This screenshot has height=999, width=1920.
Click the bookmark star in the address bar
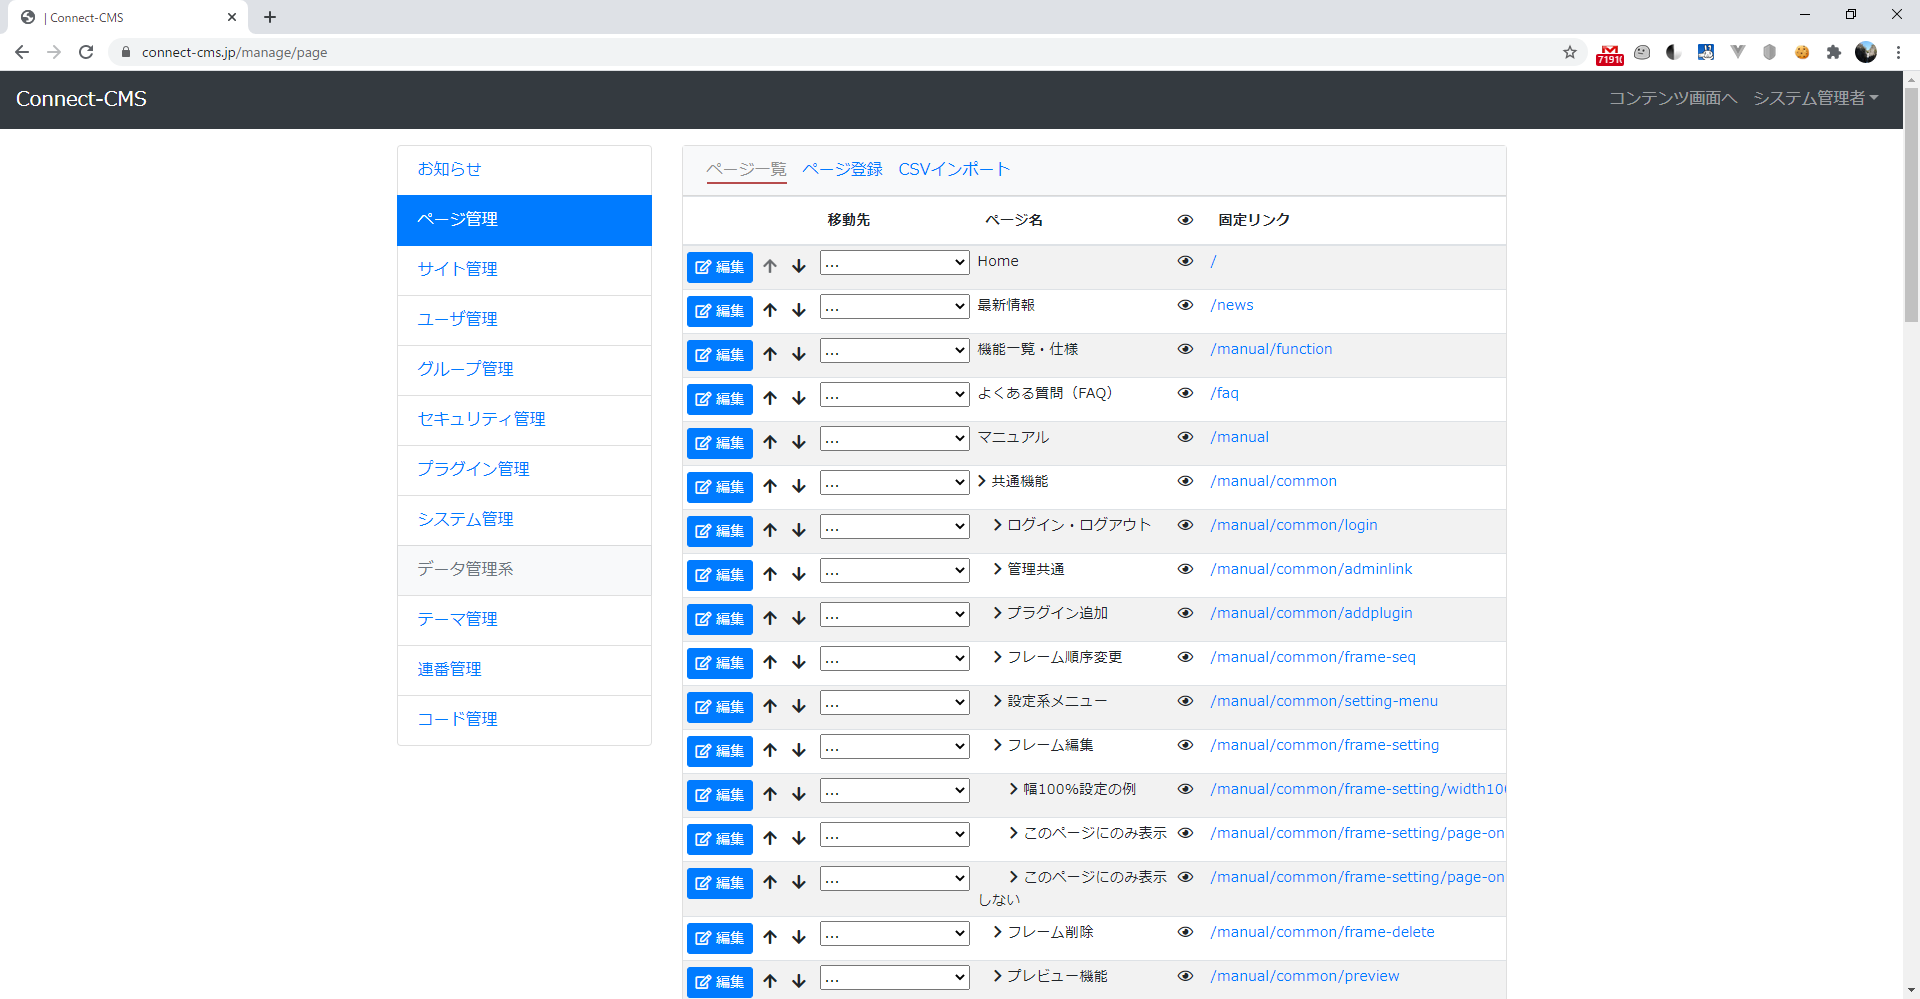pyautogui.click(x=1569, y=52)
